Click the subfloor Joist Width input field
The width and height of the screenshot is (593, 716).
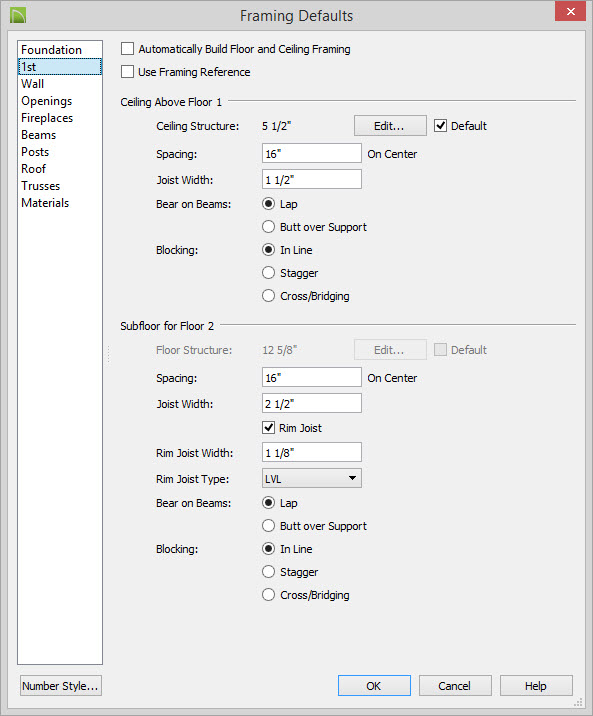point(312,403)
